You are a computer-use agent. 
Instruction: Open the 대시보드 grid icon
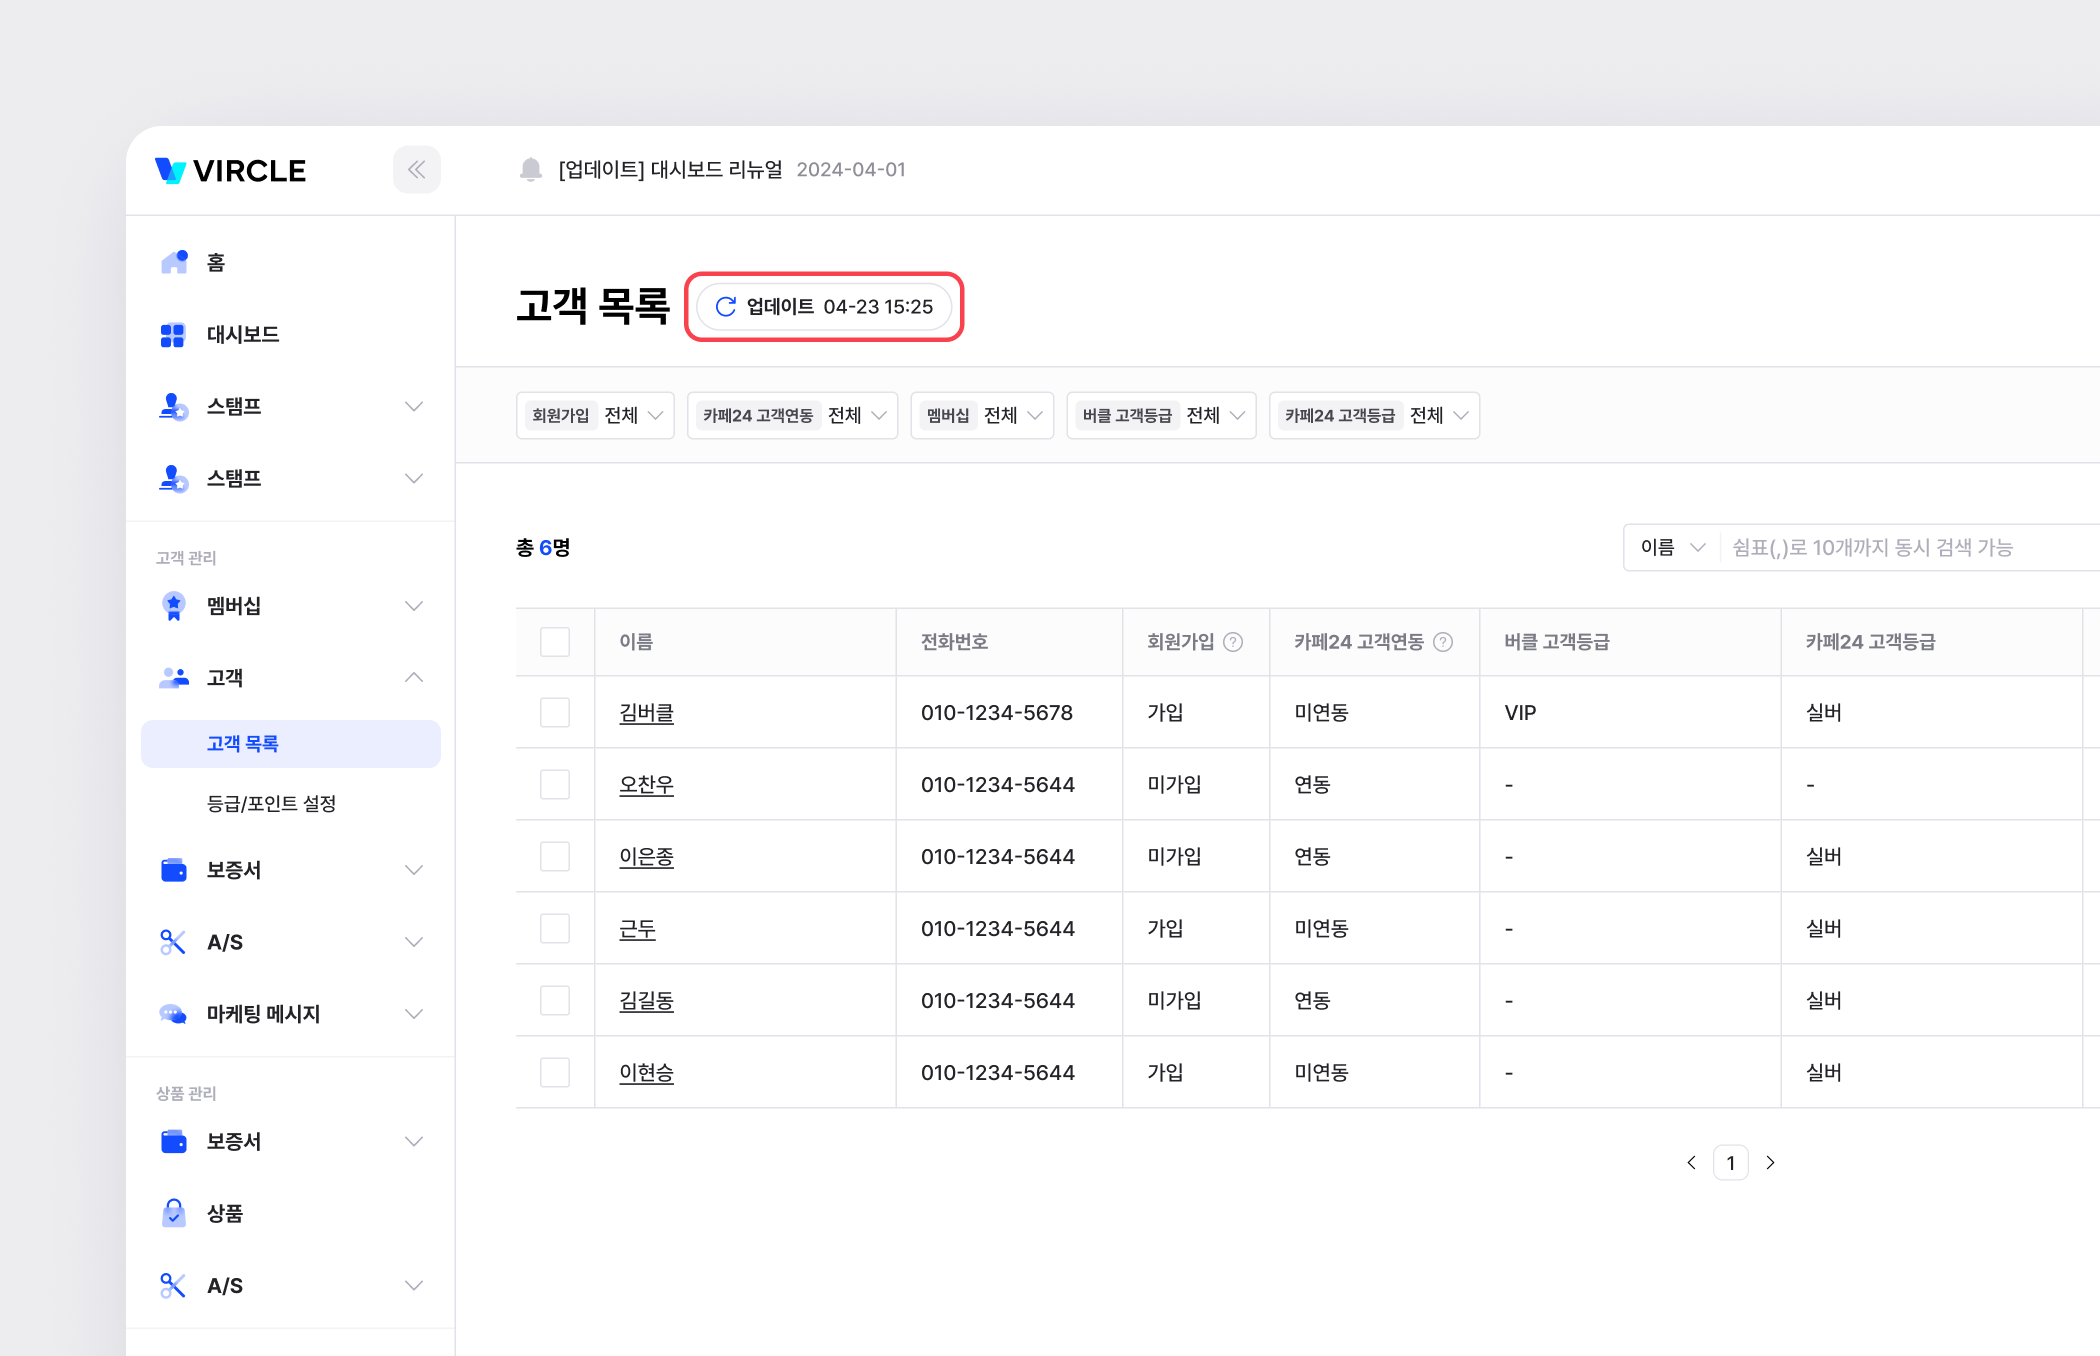pyautogui.click(x=173, y=335)
